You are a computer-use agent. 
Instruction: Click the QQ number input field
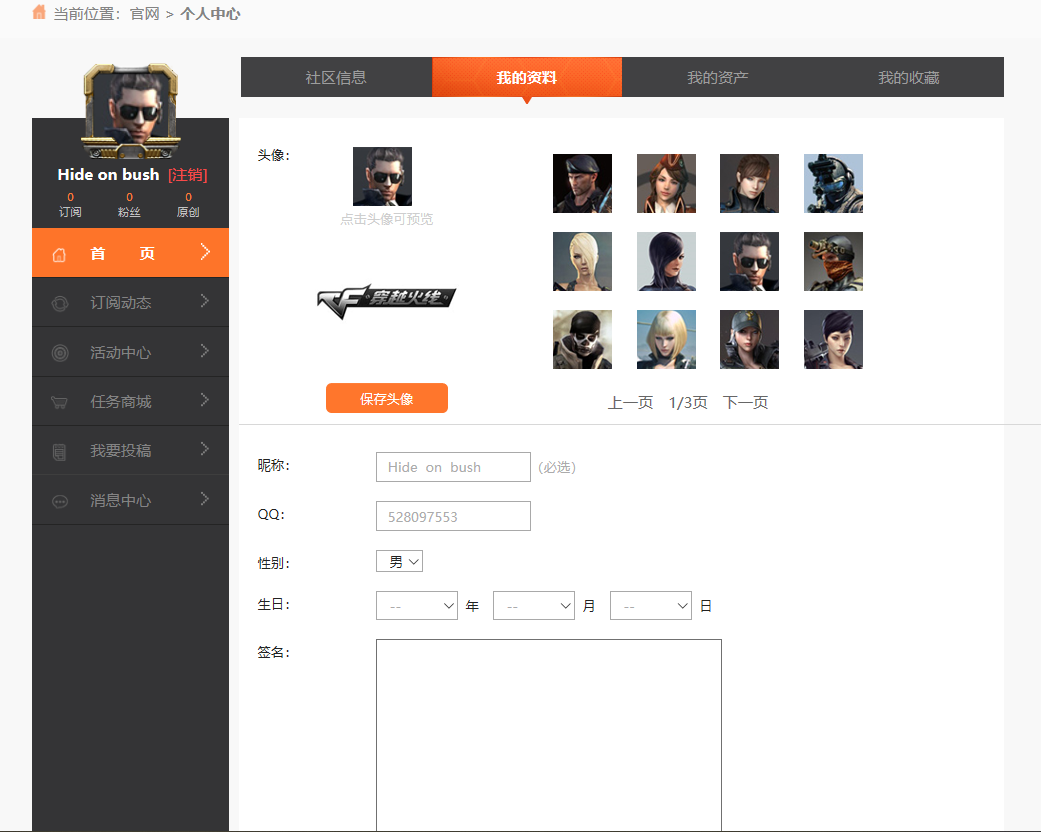click(x=453, y=516)
